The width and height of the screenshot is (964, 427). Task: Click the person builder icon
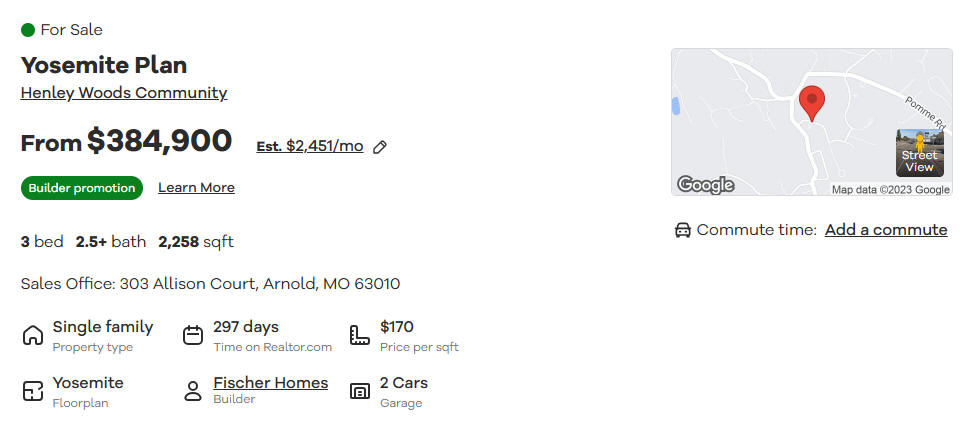193,391
